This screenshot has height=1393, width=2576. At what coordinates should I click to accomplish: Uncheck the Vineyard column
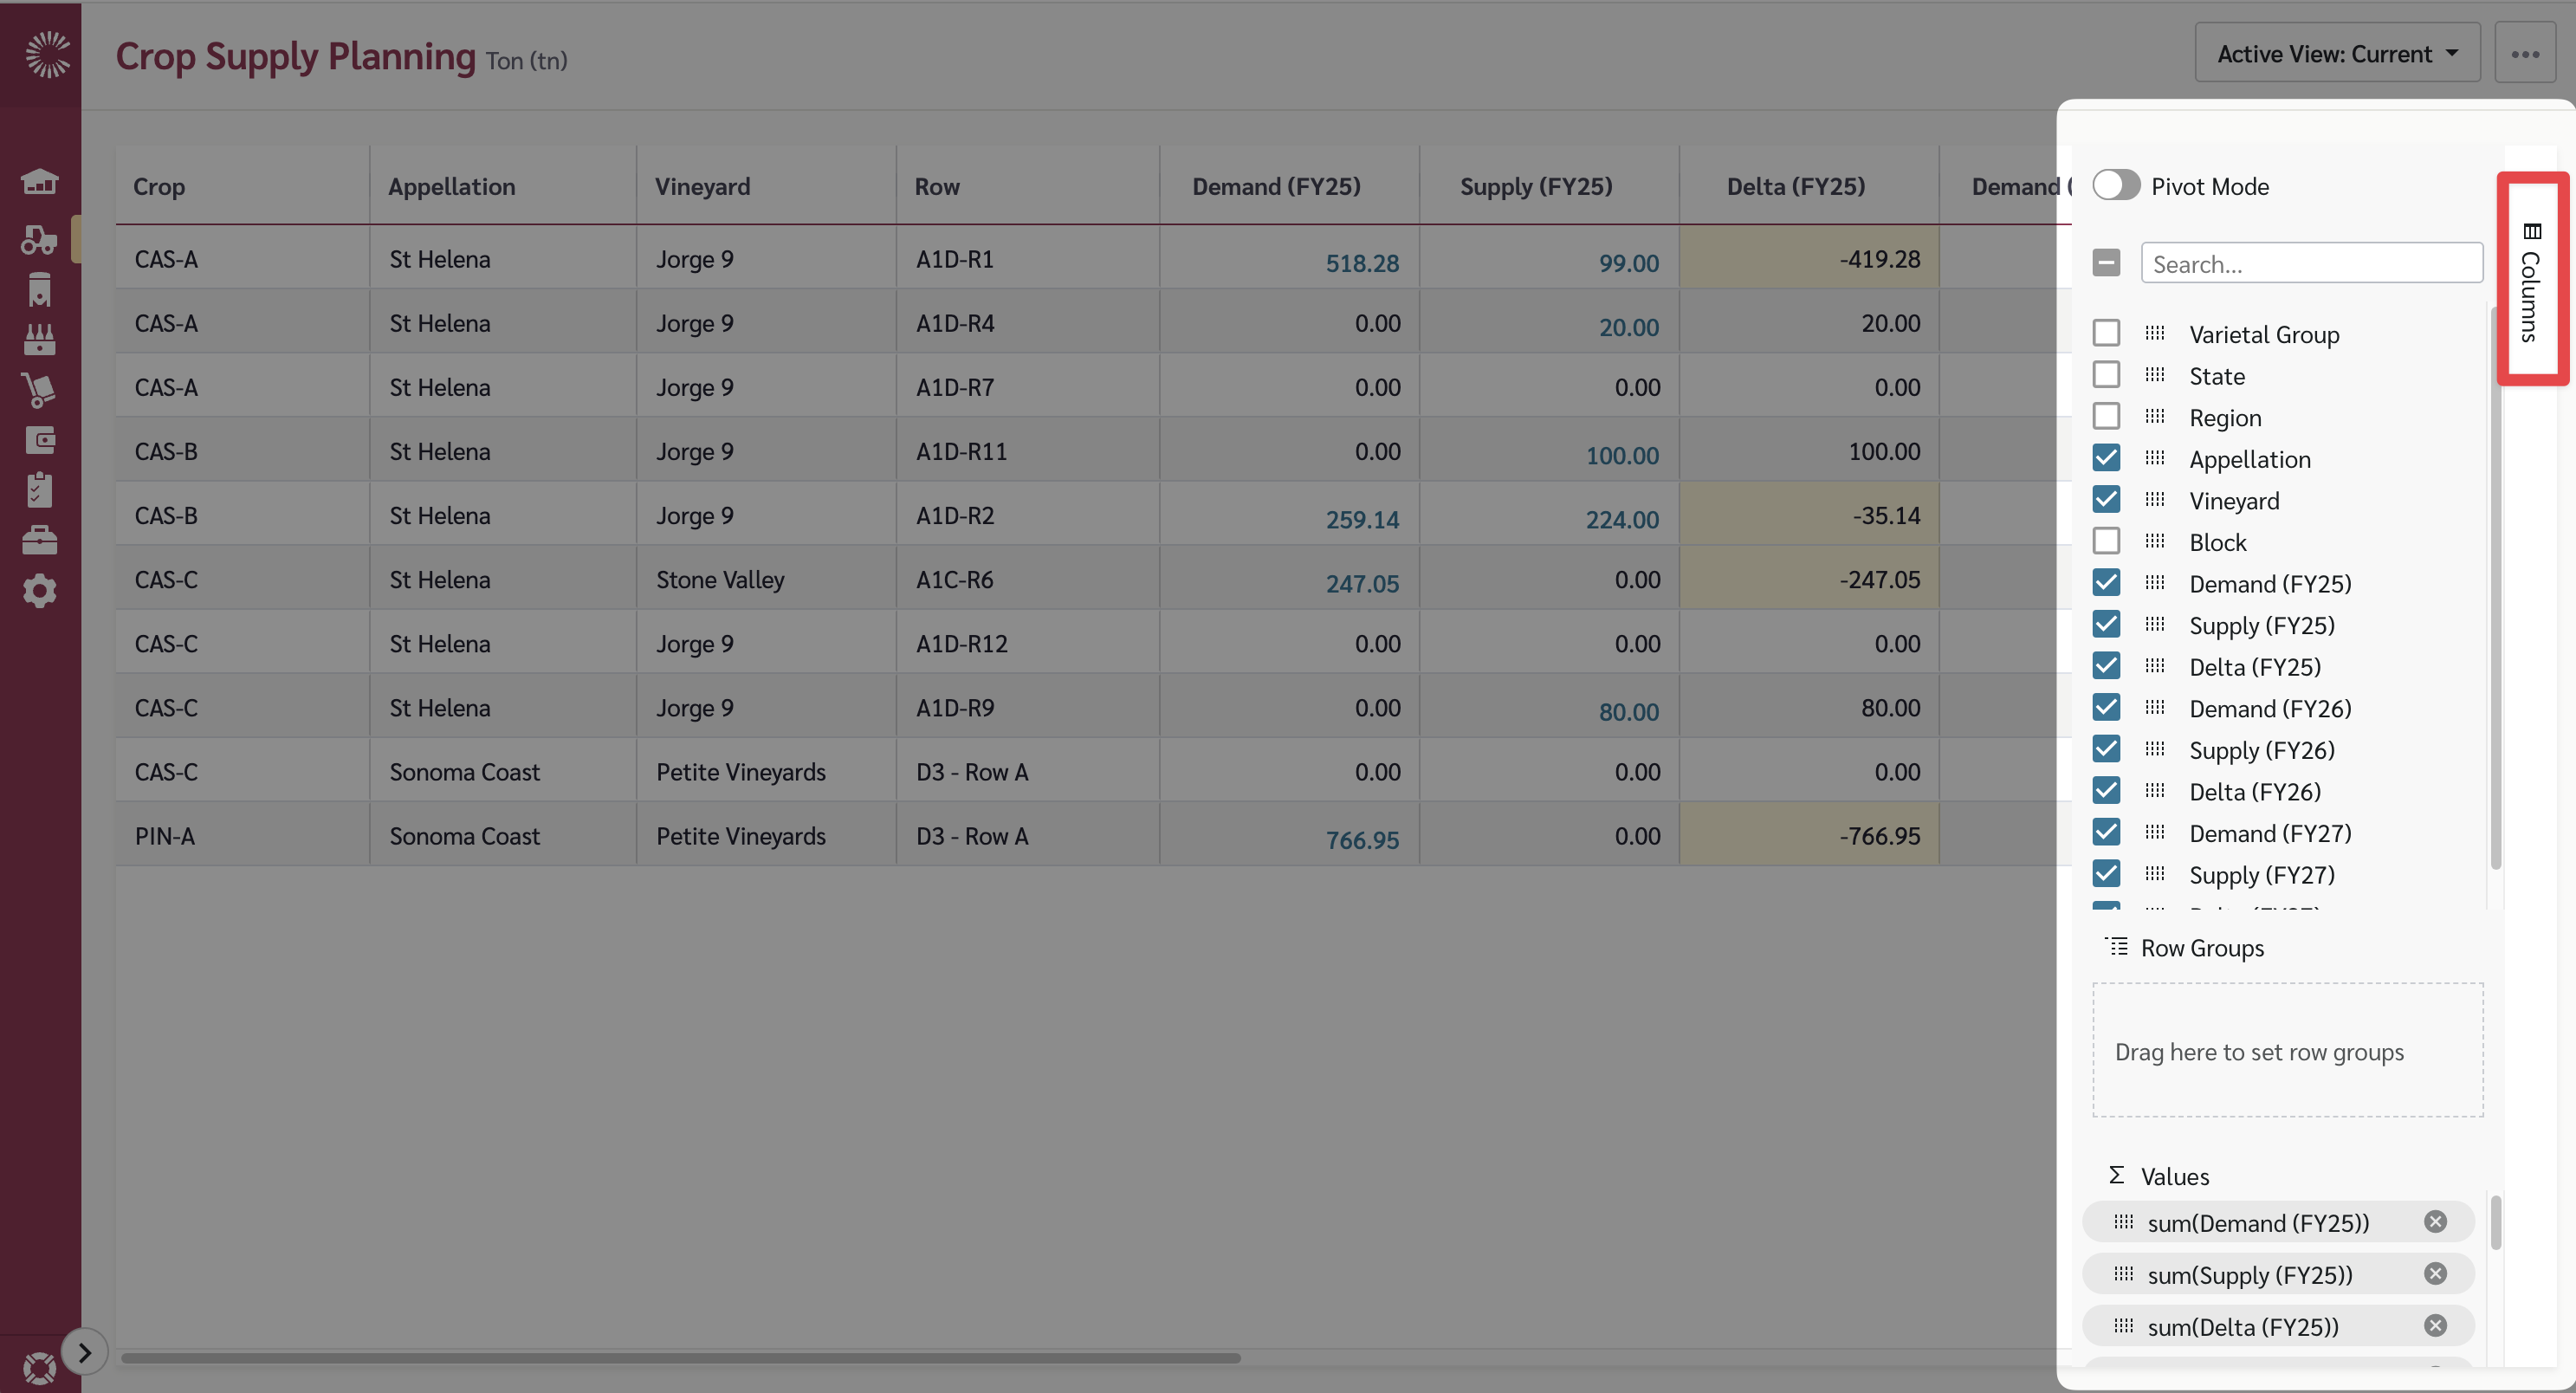(x=2107, y=499)
